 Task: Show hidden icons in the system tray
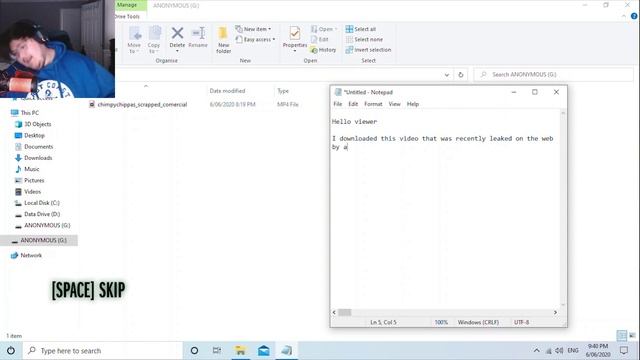click(536, 351)
